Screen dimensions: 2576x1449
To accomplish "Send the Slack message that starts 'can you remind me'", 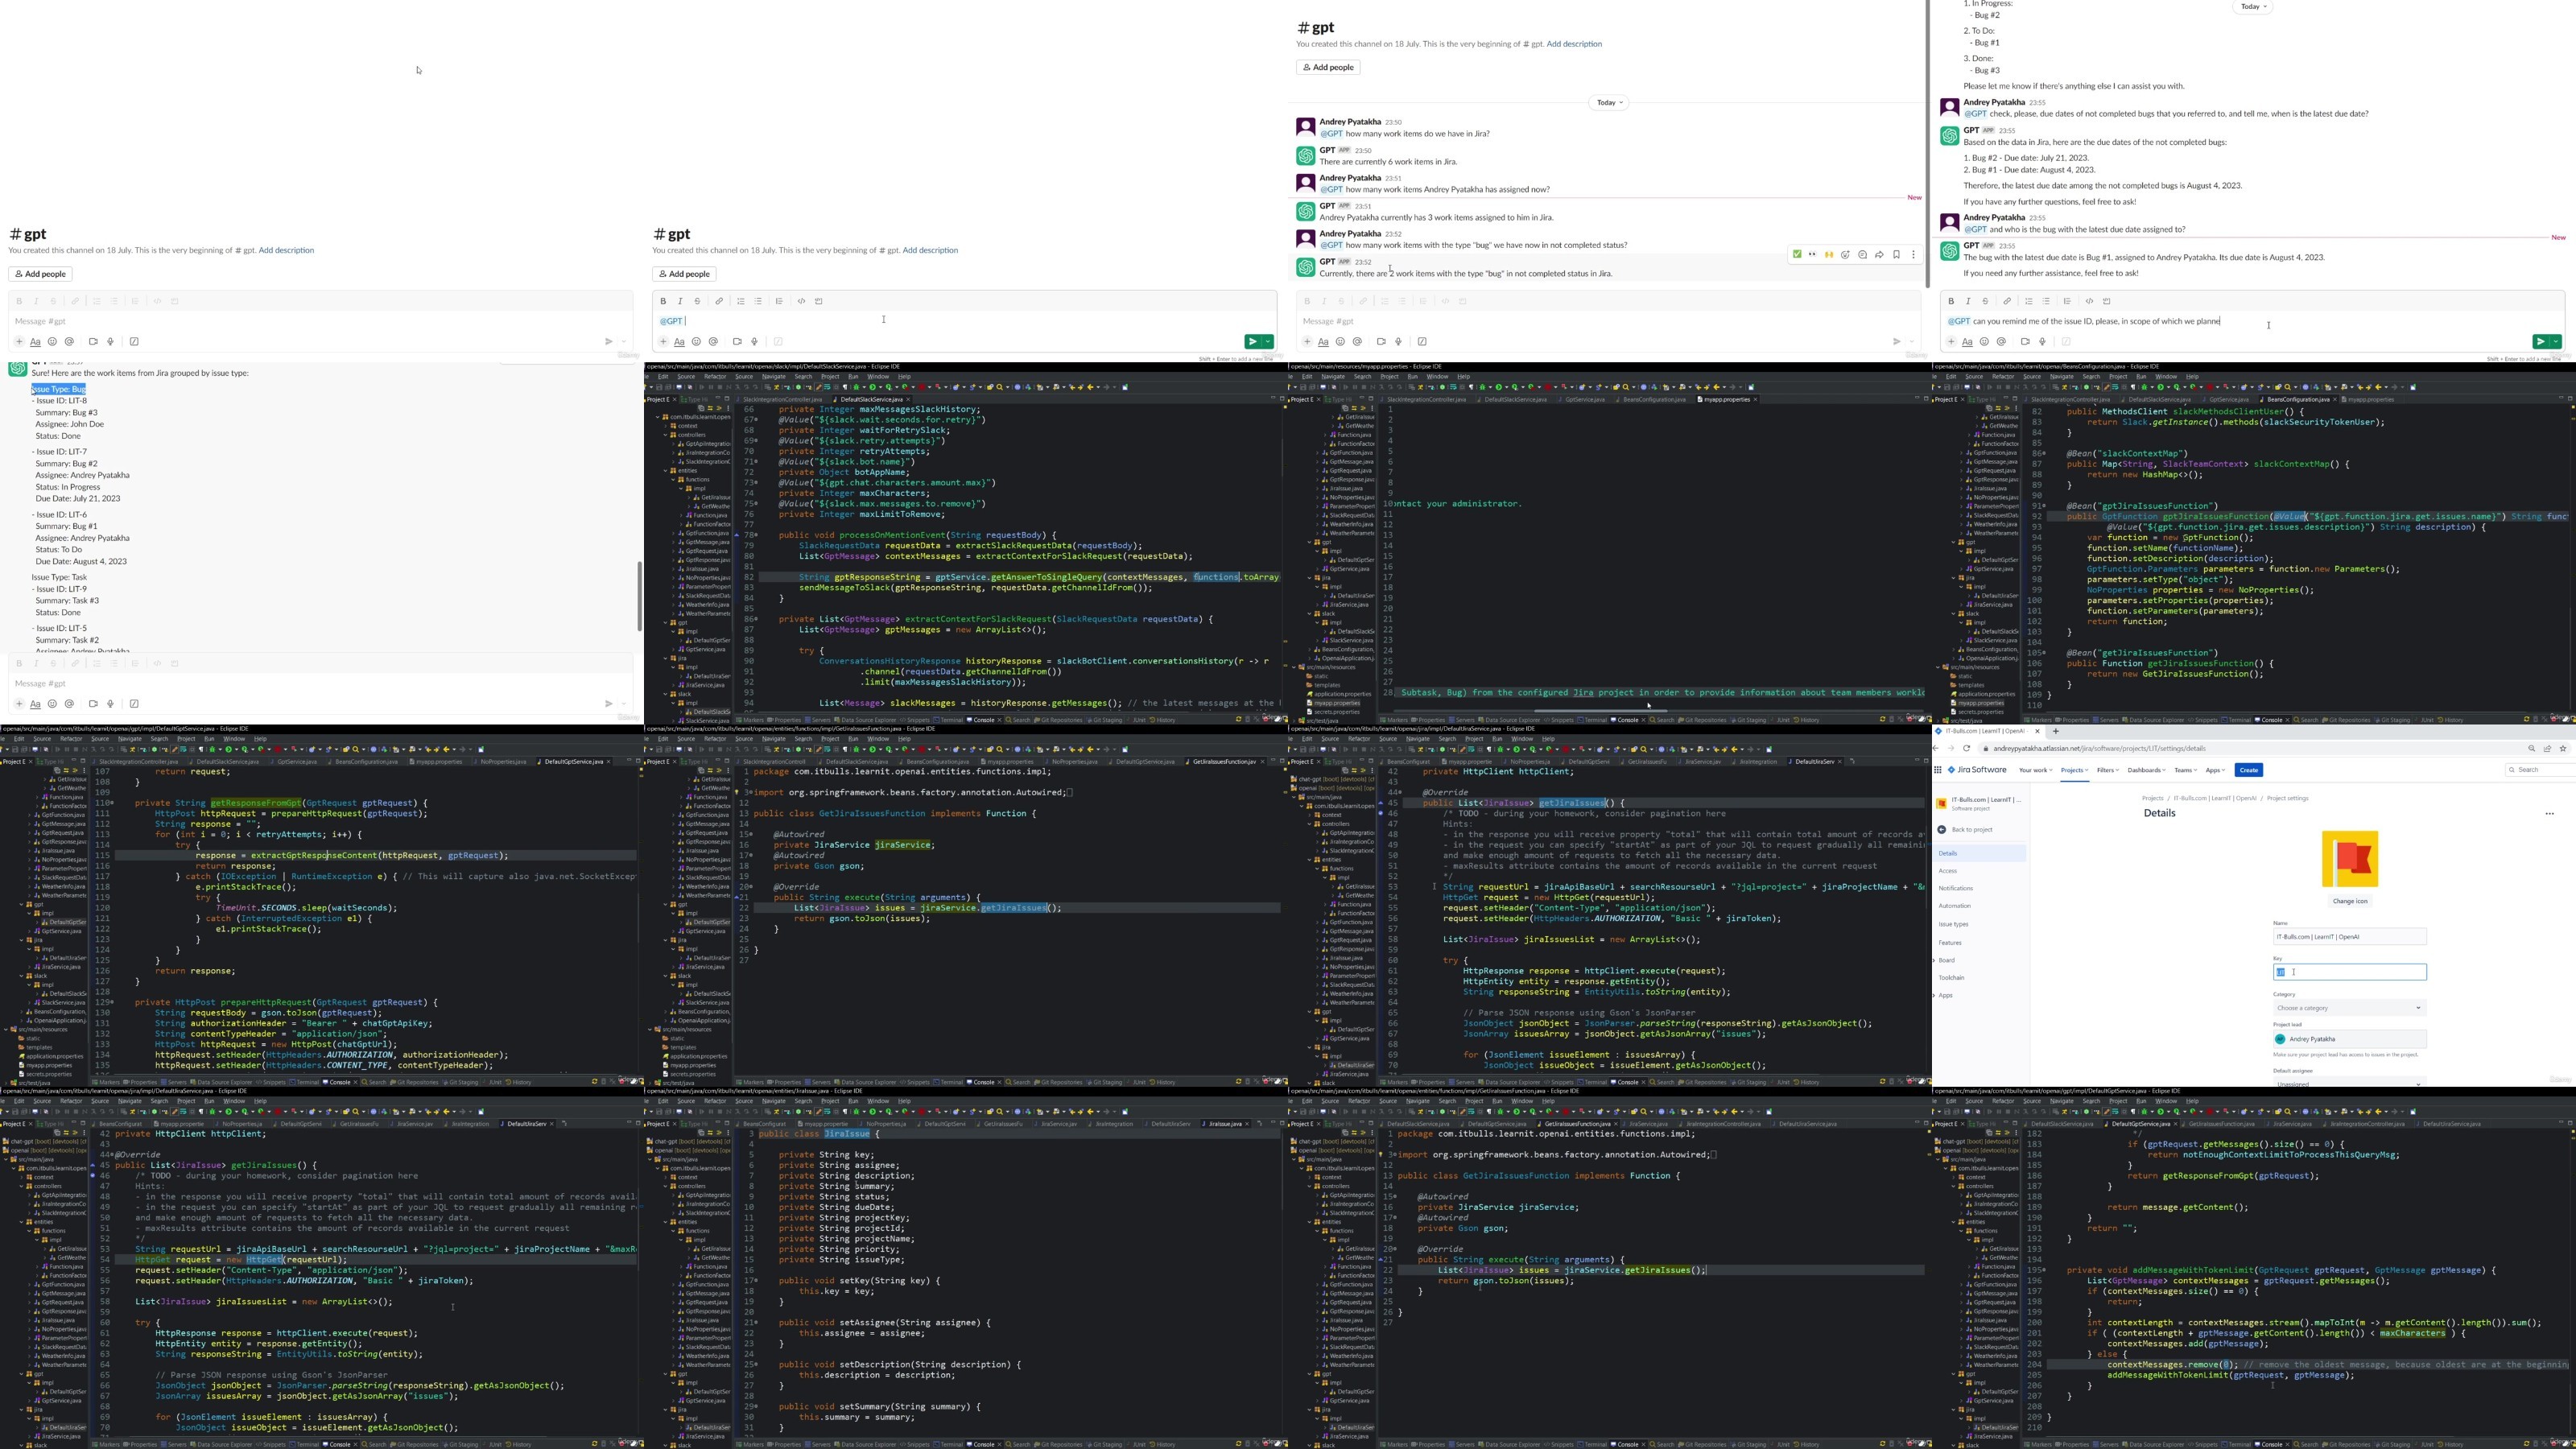I will pyautogui.click(x=2540, y=342).
